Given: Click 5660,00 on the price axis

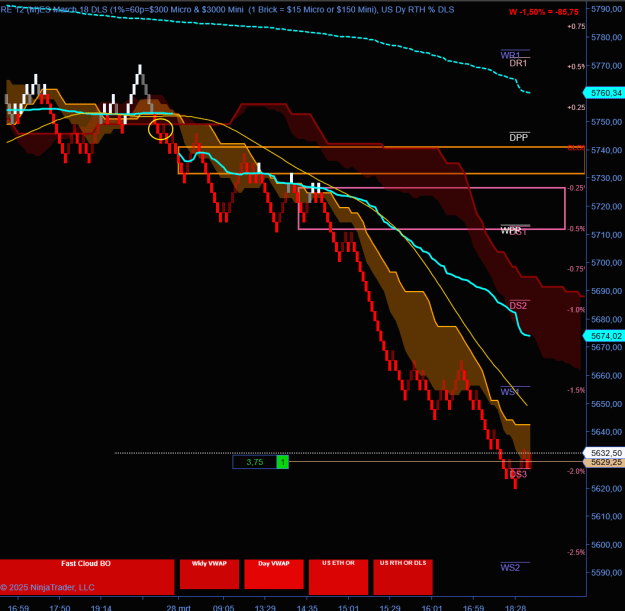Looking at the screenshot, I should [606, 376].
